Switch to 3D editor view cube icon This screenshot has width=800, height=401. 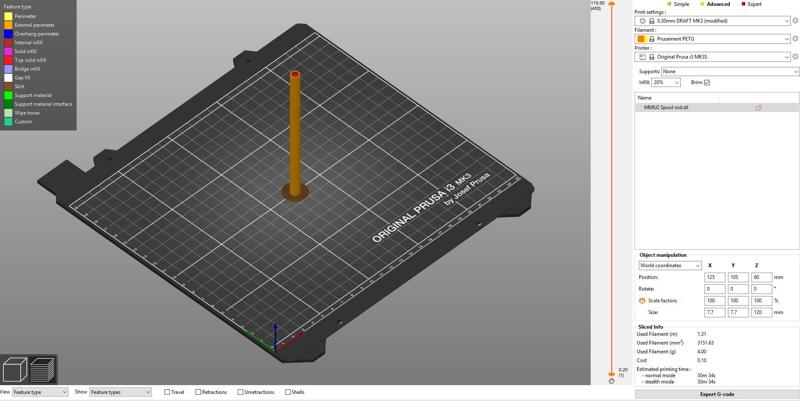coord(15,369)
